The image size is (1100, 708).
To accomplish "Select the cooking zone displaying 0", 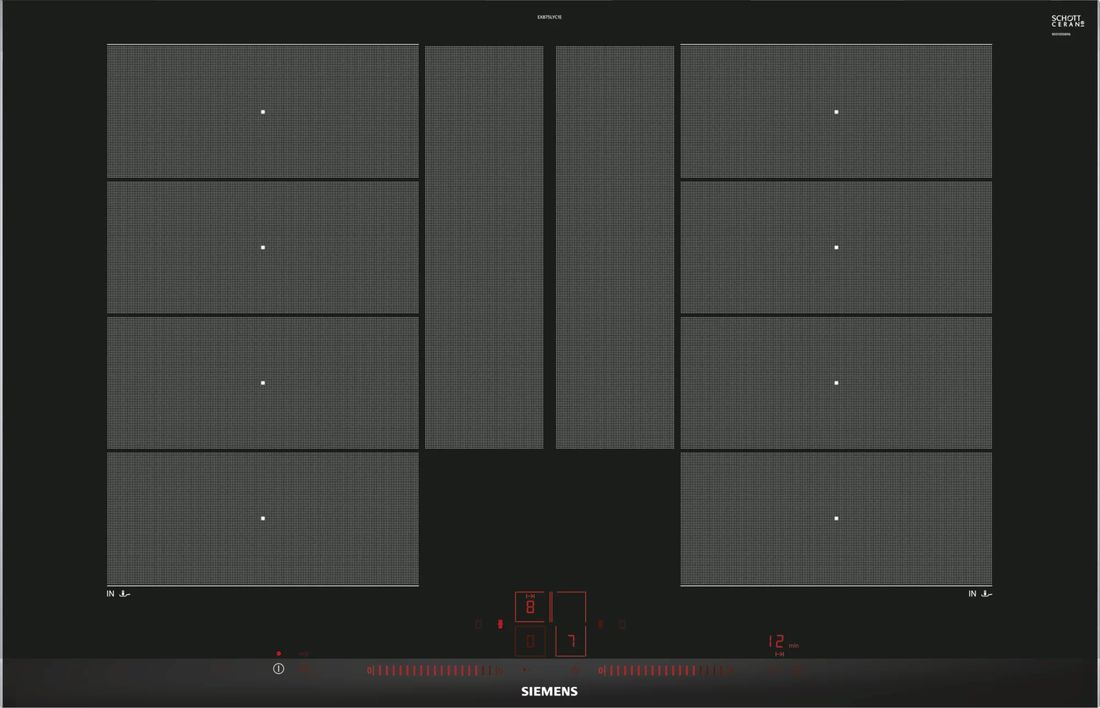I will point(530,641).
